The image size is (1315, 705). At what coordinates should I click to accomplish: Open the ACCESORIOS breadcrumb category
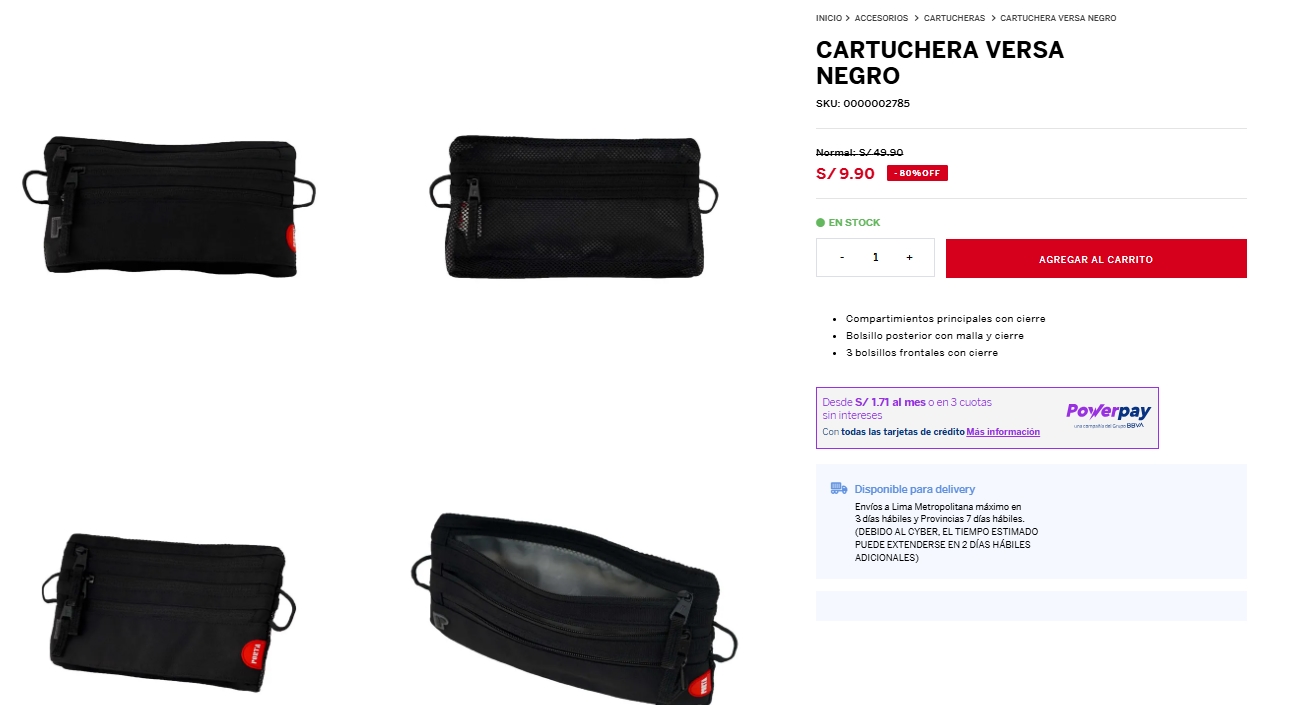coord(882,18)
